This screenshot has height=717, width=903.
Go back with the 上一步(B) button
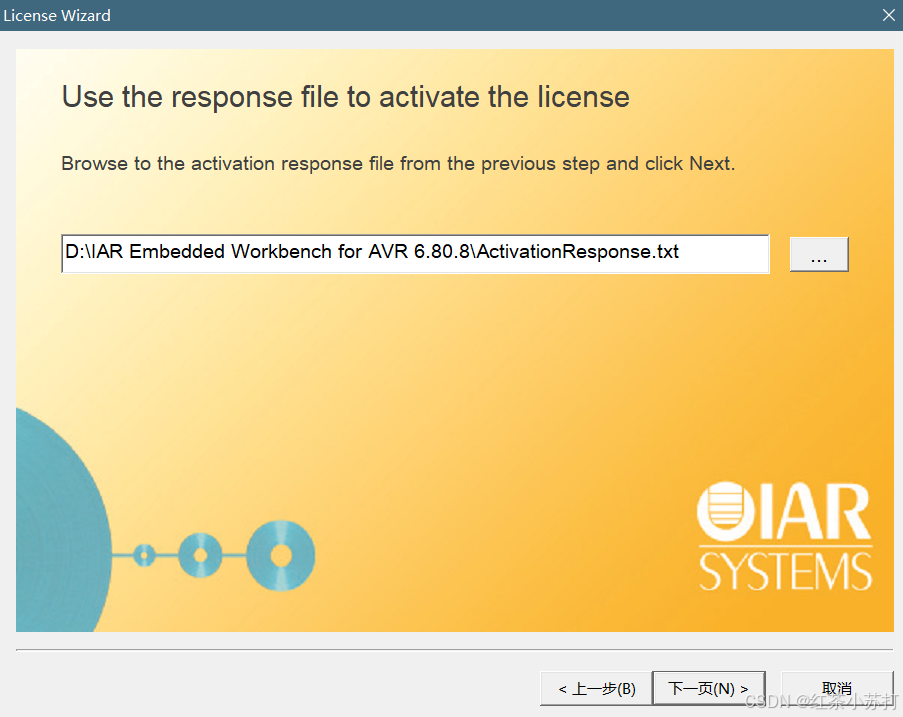596,688
